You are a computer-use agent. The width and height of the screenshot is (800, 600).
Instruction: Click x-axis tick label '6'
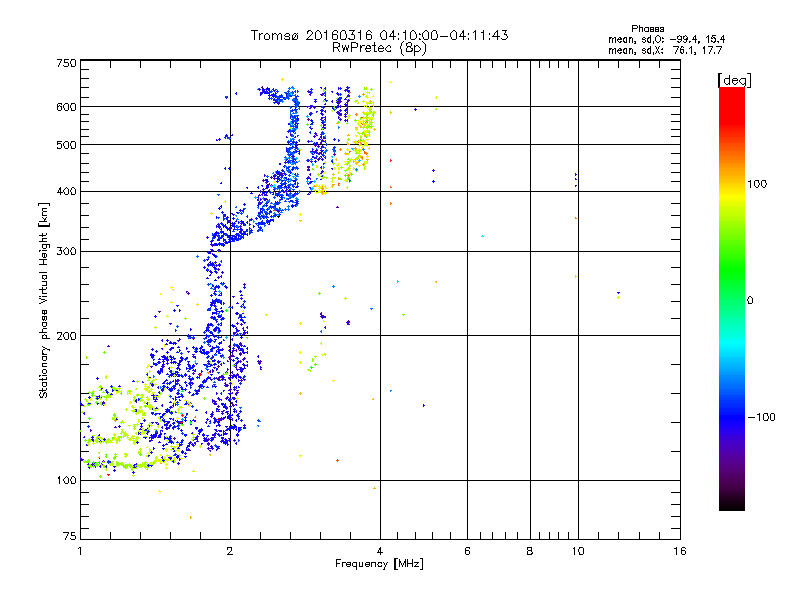click(x=467, y=551)
